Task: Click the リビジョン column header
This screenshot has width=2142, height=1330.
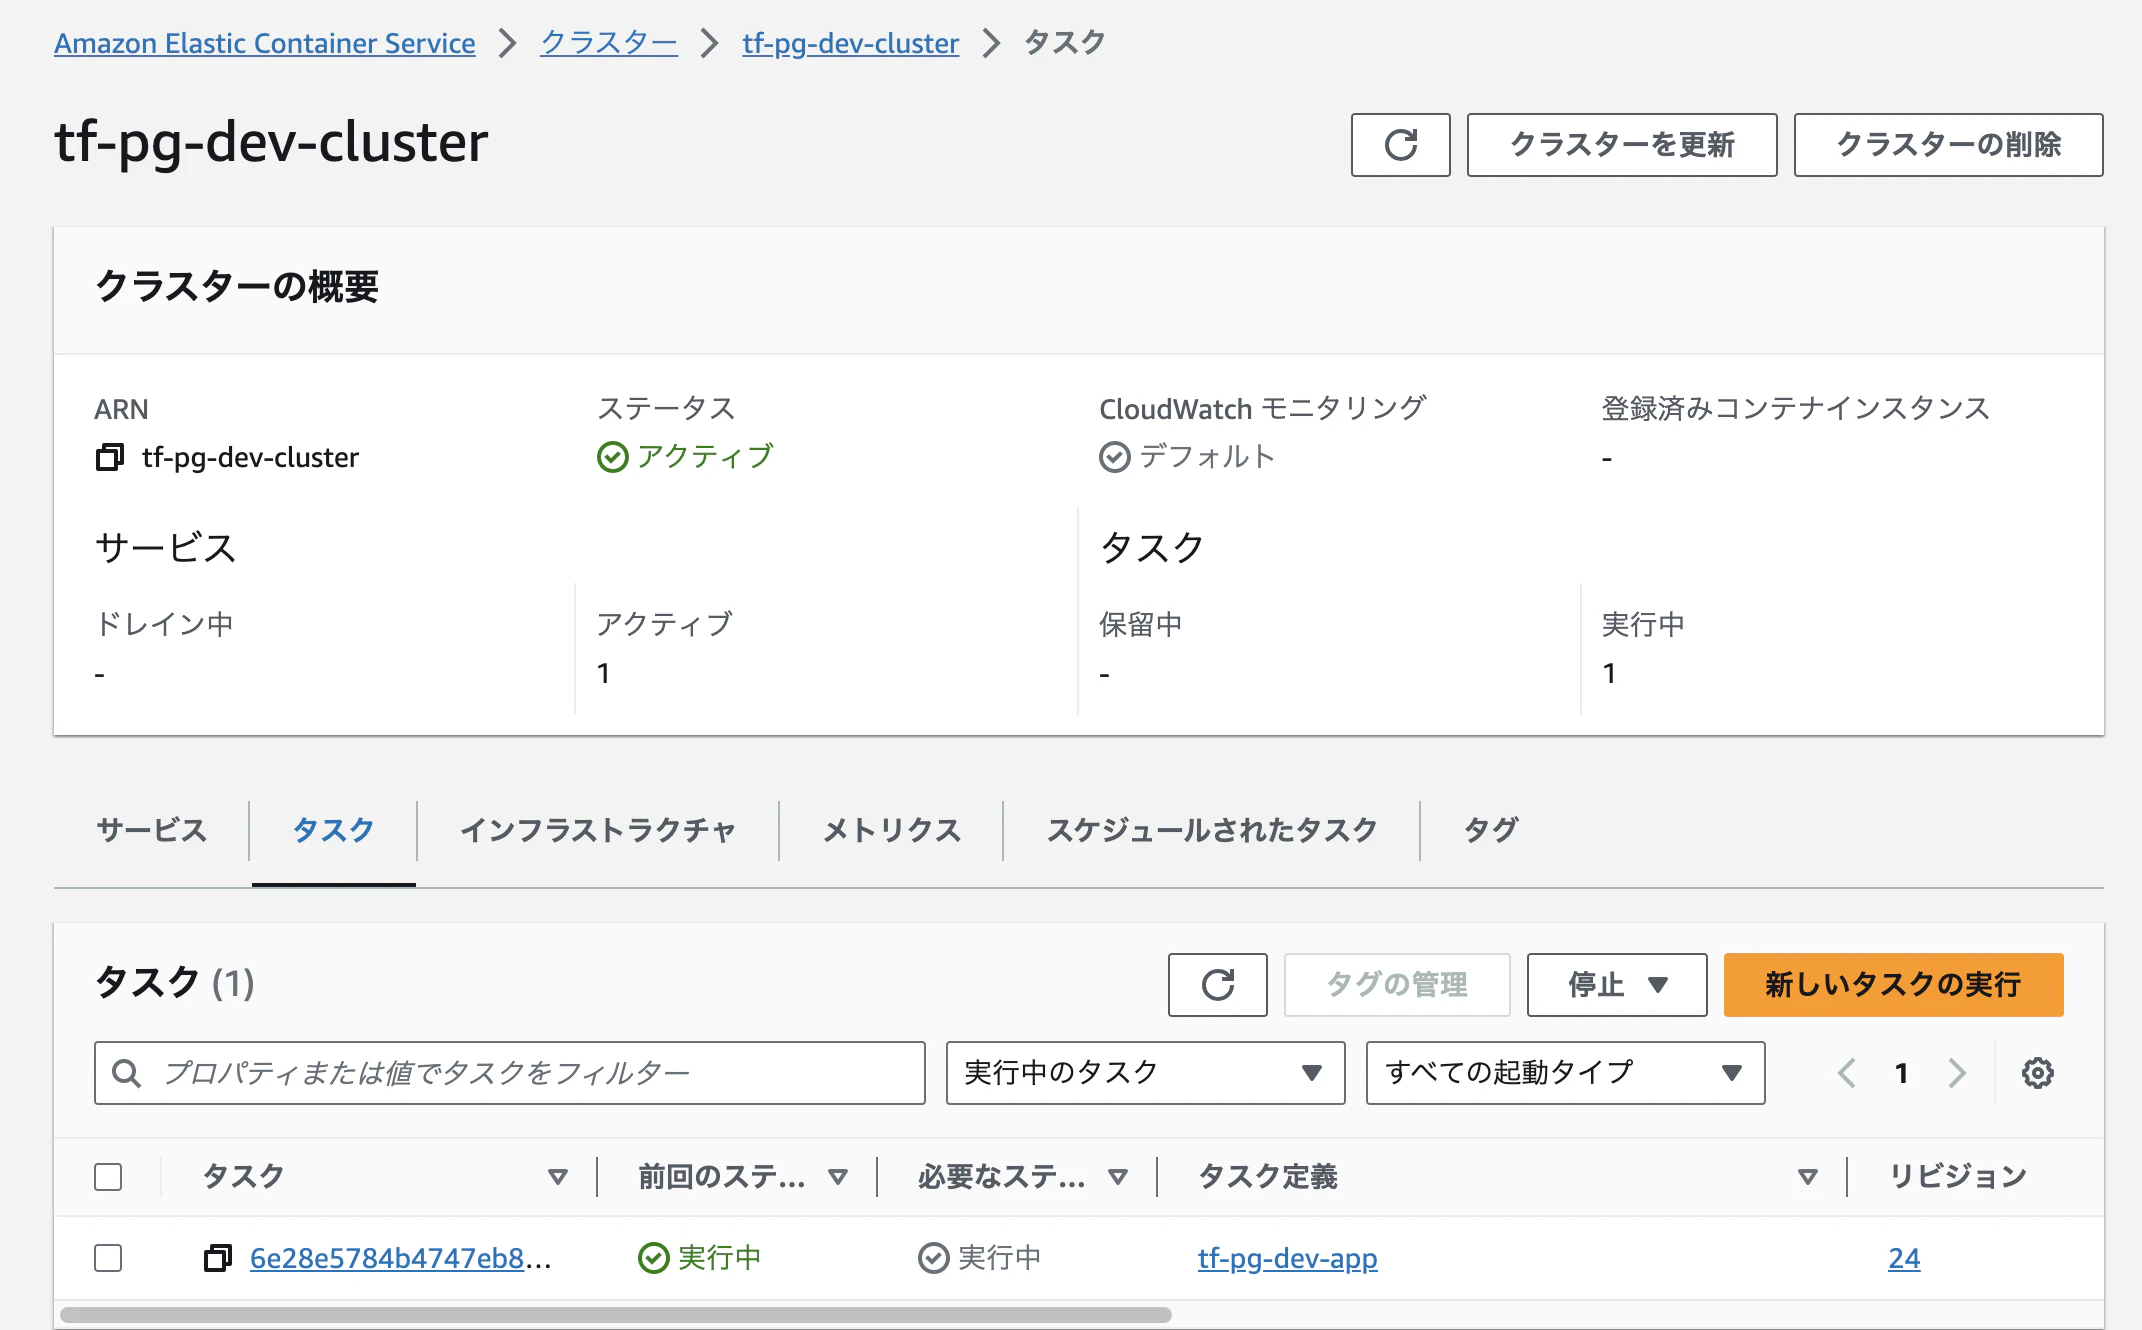Action: (1958, 1177)
